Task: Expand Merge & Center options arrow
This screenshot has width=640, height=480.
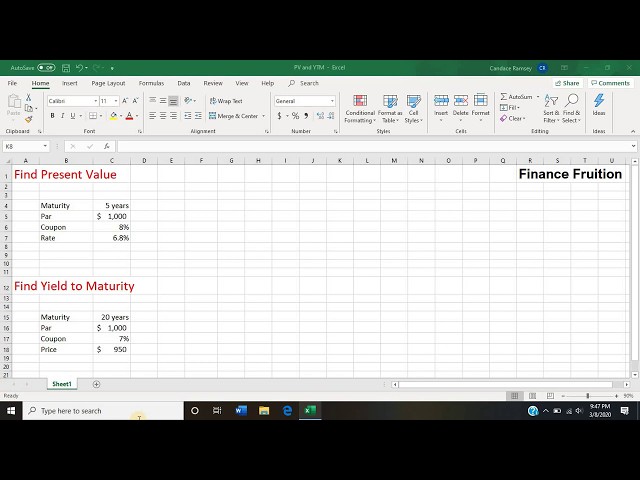Action: pyautogui.click(x=263, y=116)
